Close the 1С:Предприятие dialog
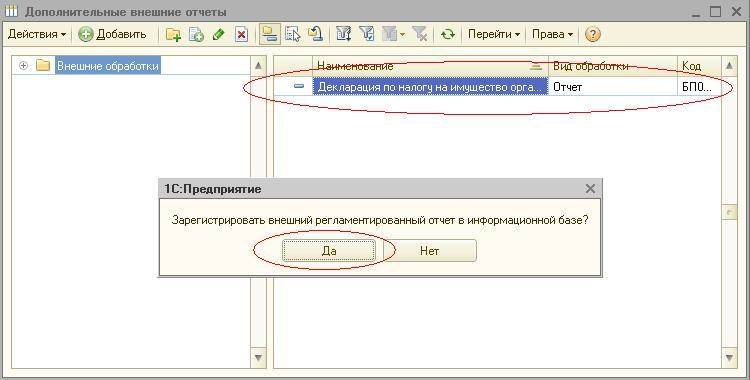This screenshot has height=380, width=750. click(590, 189)
